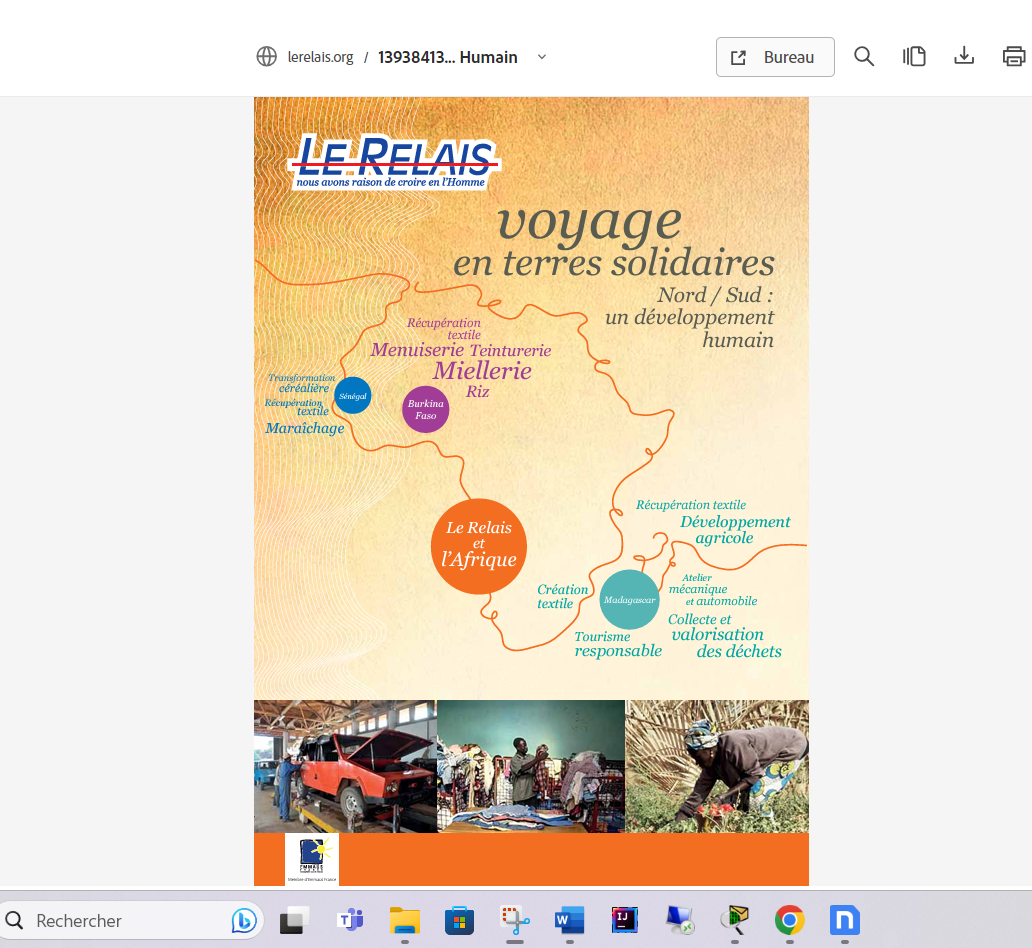The width and height of the screenshot is (1032, 948).
Task: Click the 'Menuiserie Teinturerie' text
Action: click(x=461, y=350)
